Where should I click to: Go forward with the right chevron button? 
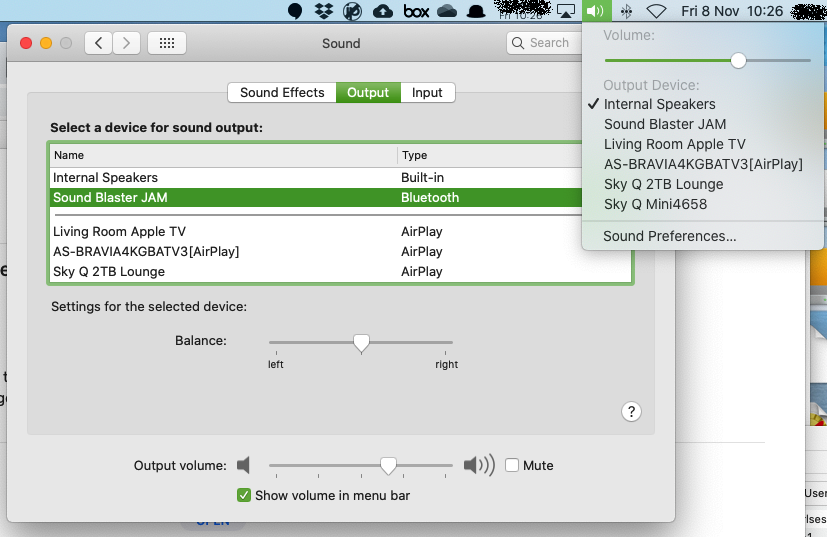(126, 43)
